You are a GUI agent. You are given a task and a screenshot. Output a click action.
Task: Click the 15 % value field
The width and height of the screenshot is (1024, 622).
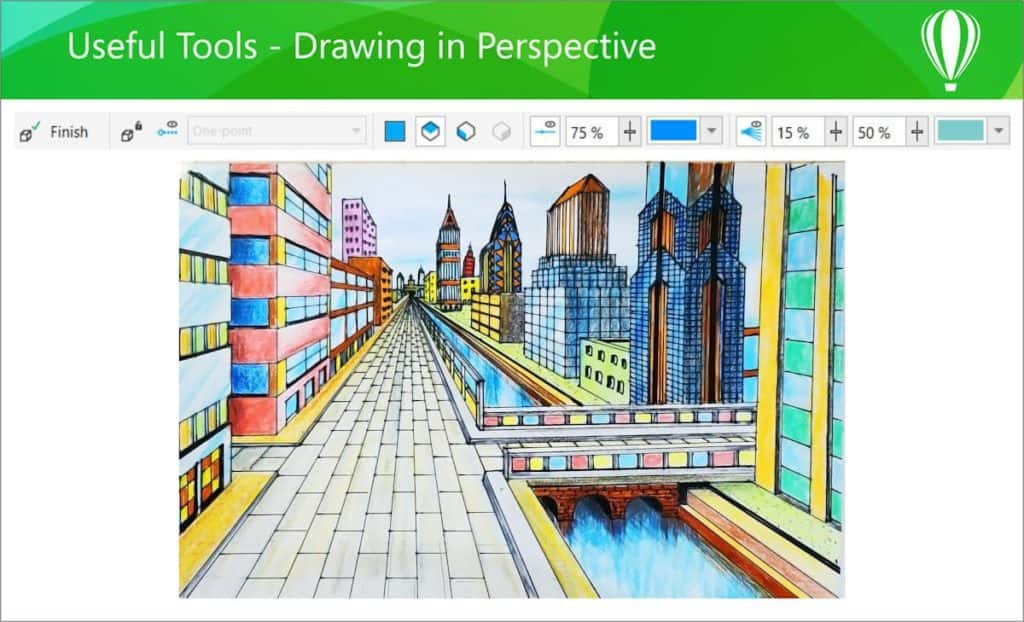(796, 132)
